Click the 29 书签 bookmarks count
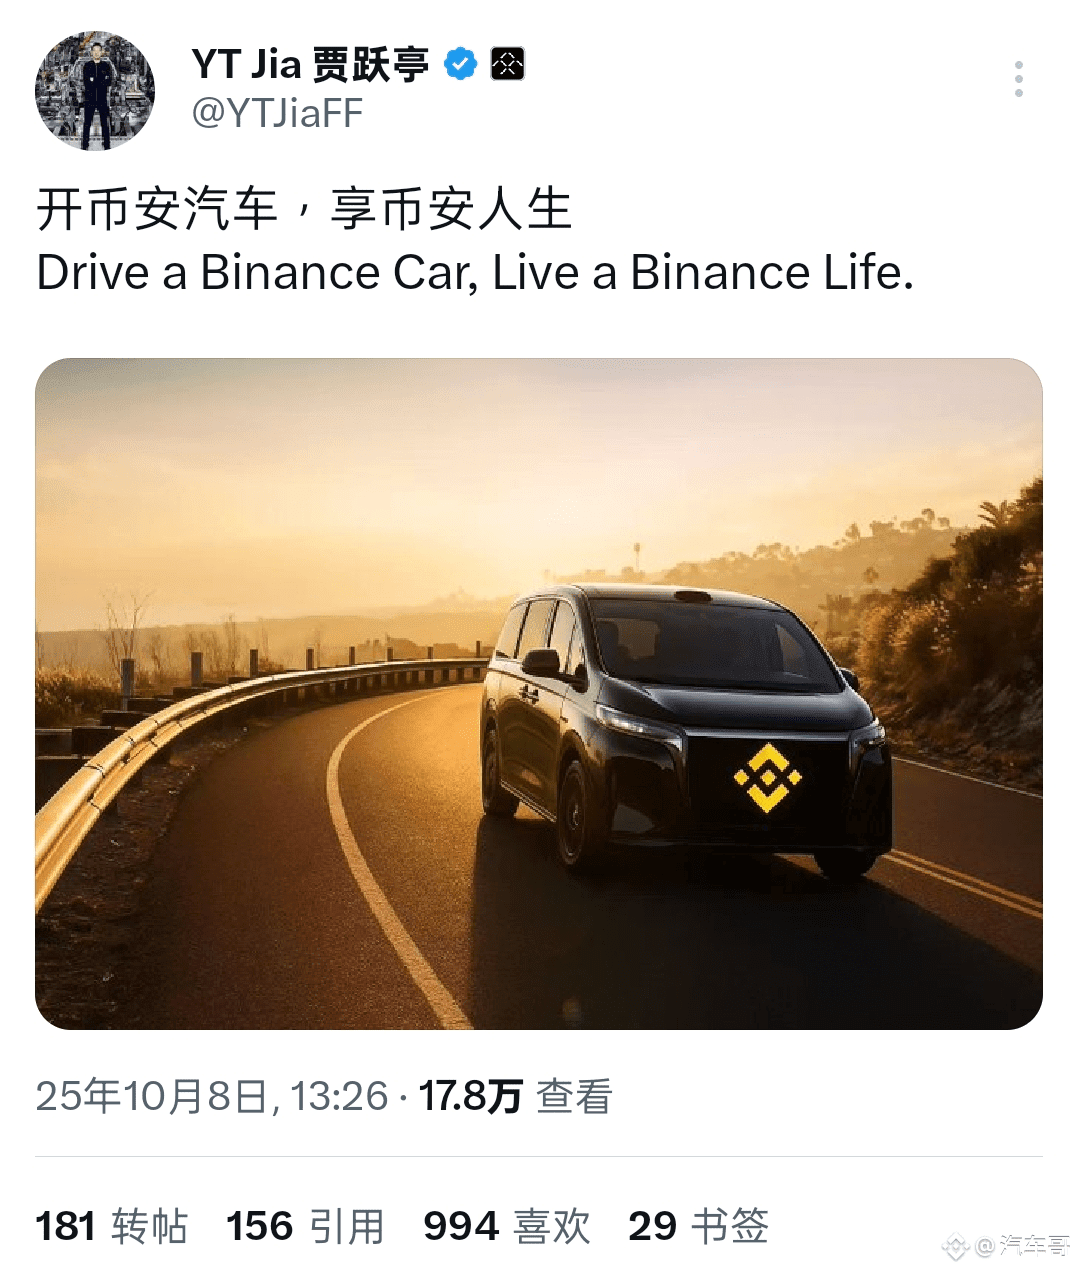Screen dimensions: 1079x1272 click(698, 1226)
